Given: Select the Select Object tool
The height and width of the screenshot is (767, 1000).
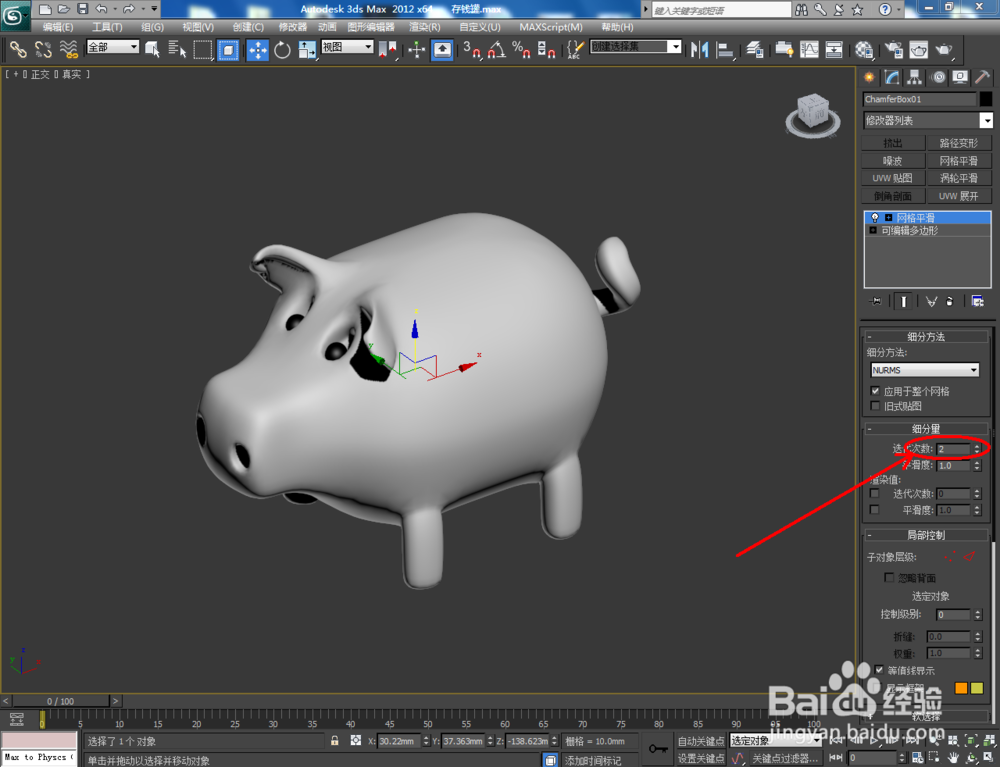Looking at the screenshot, I should tap(152, 49).
